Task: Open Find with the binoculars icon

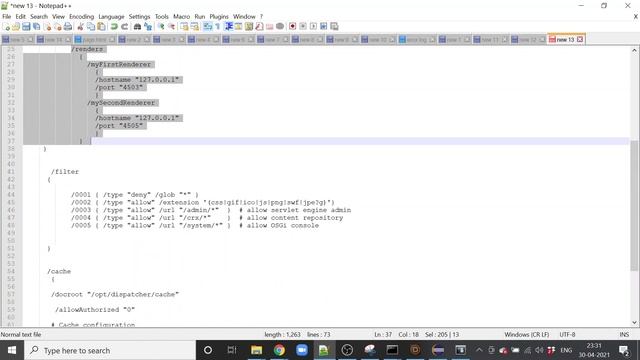Action: coord(138,27)
